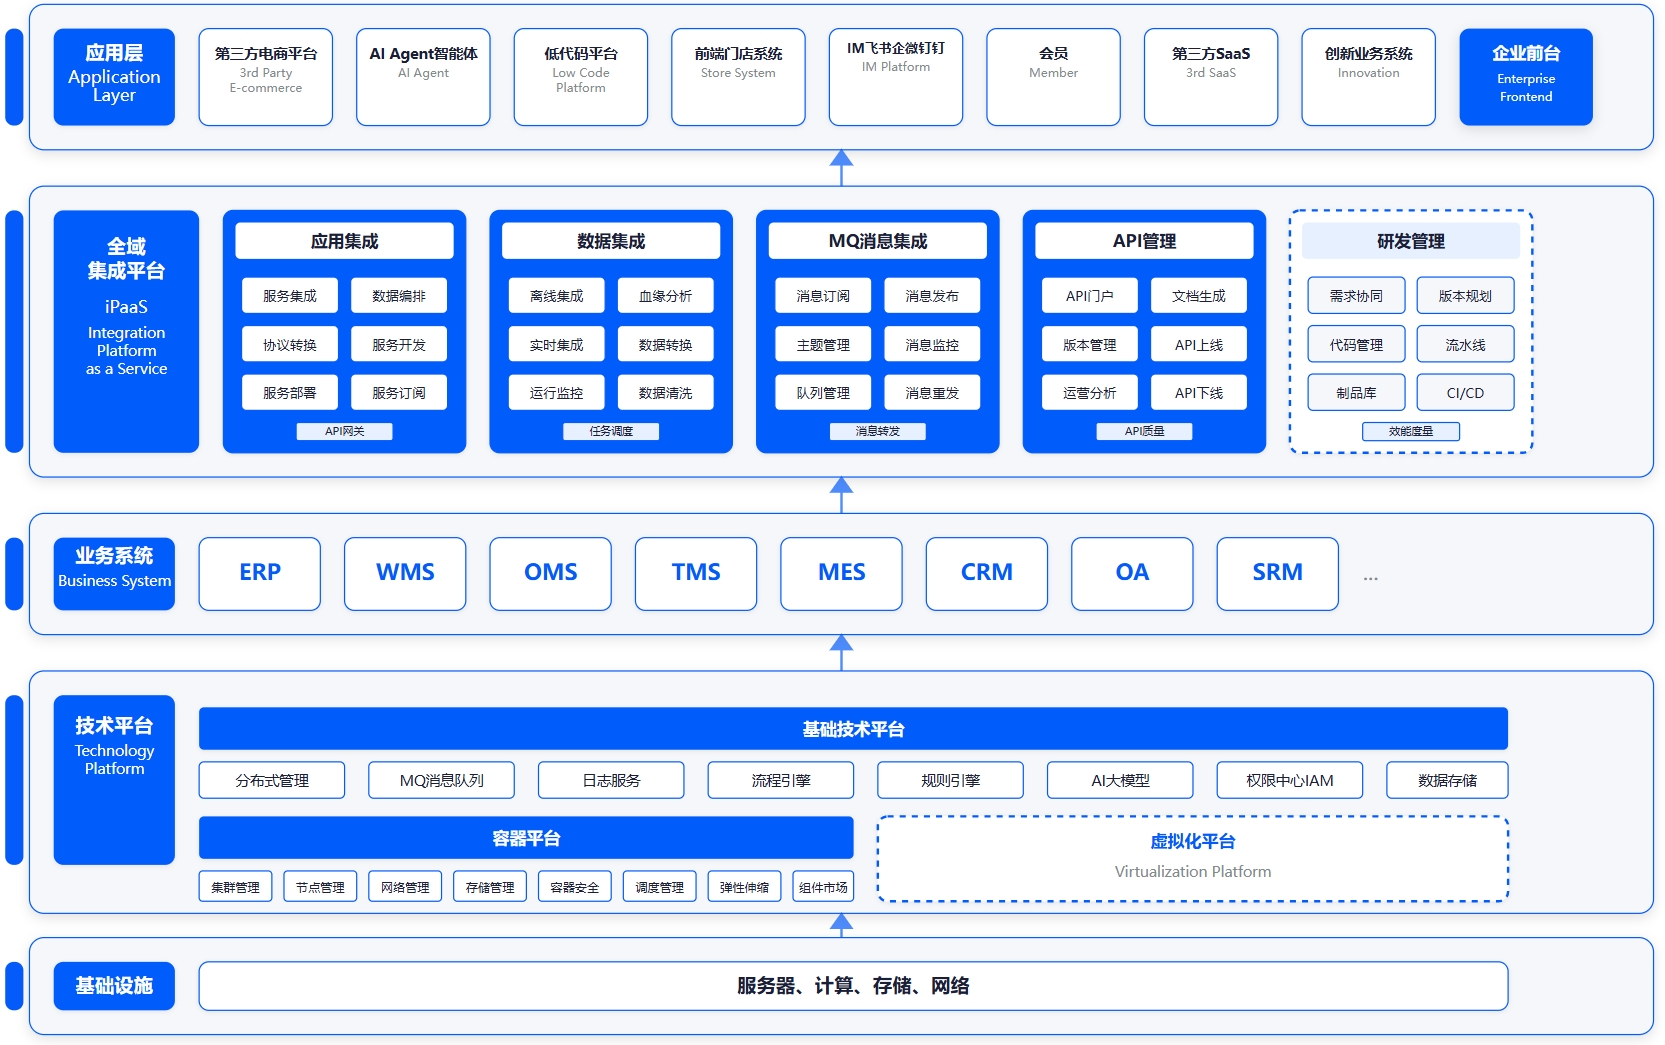
Task: Select the AI Agent智能体 application box
Action: [423, 77]
